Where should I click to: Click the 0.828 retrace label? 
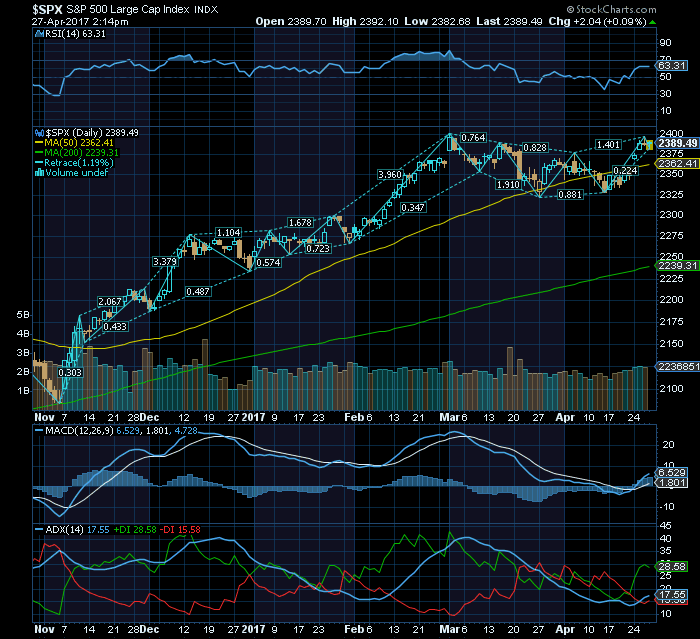[535, 148]
